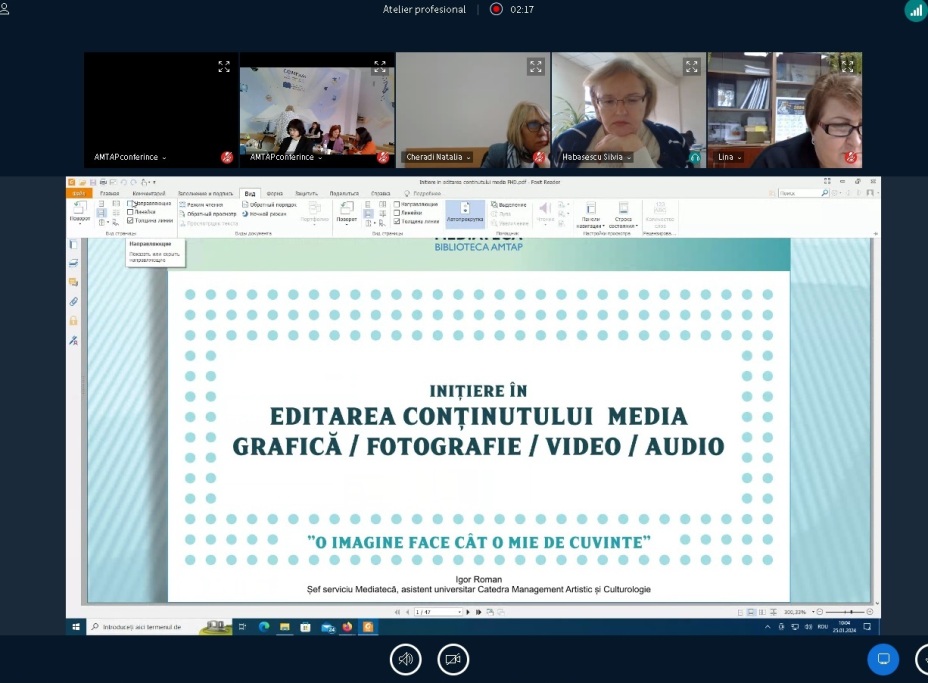This screenshot has width=928, height=683.
Task: Mute the conference audio with speaker button
Action: (405, 659)
